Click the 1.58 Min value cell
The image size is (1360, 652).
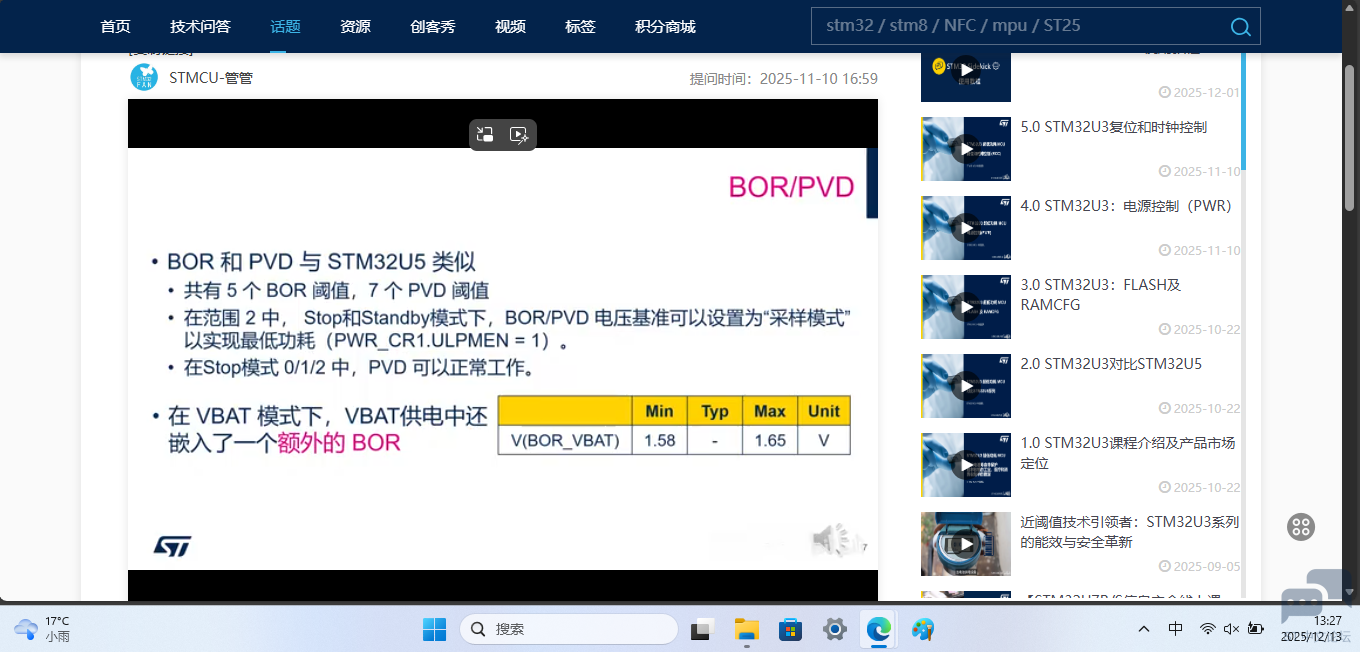[659, 440]
